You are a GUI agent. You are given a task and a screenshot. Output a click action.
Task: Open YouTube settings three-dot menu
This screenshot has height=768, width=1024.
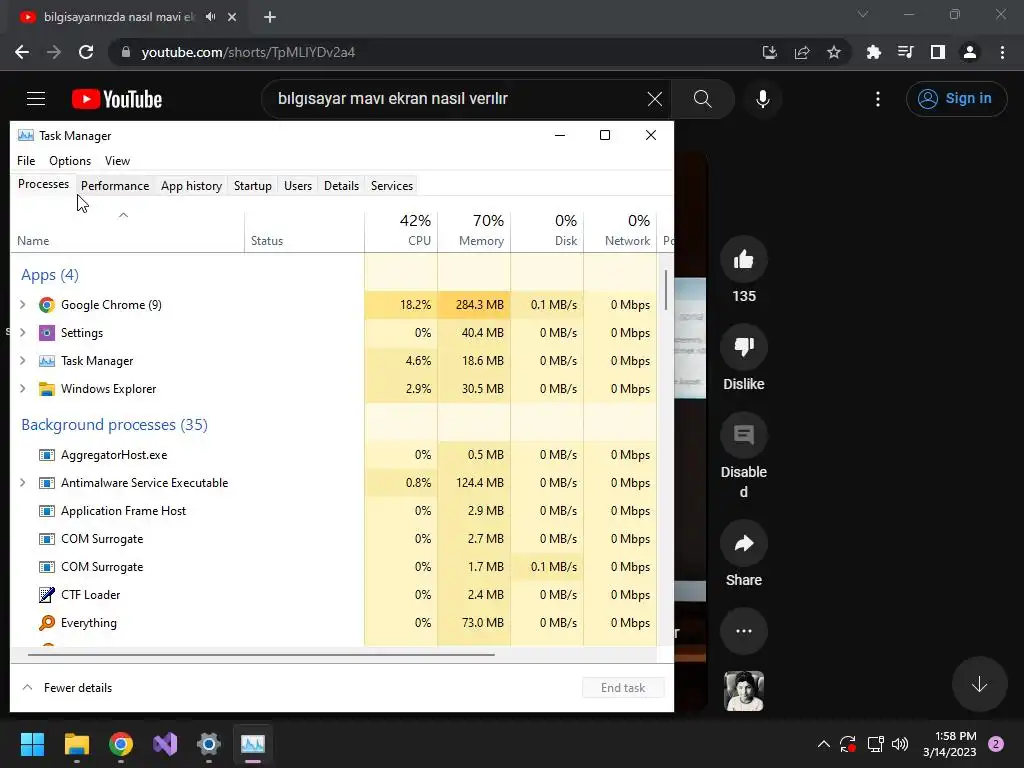(x=878, y=99)
